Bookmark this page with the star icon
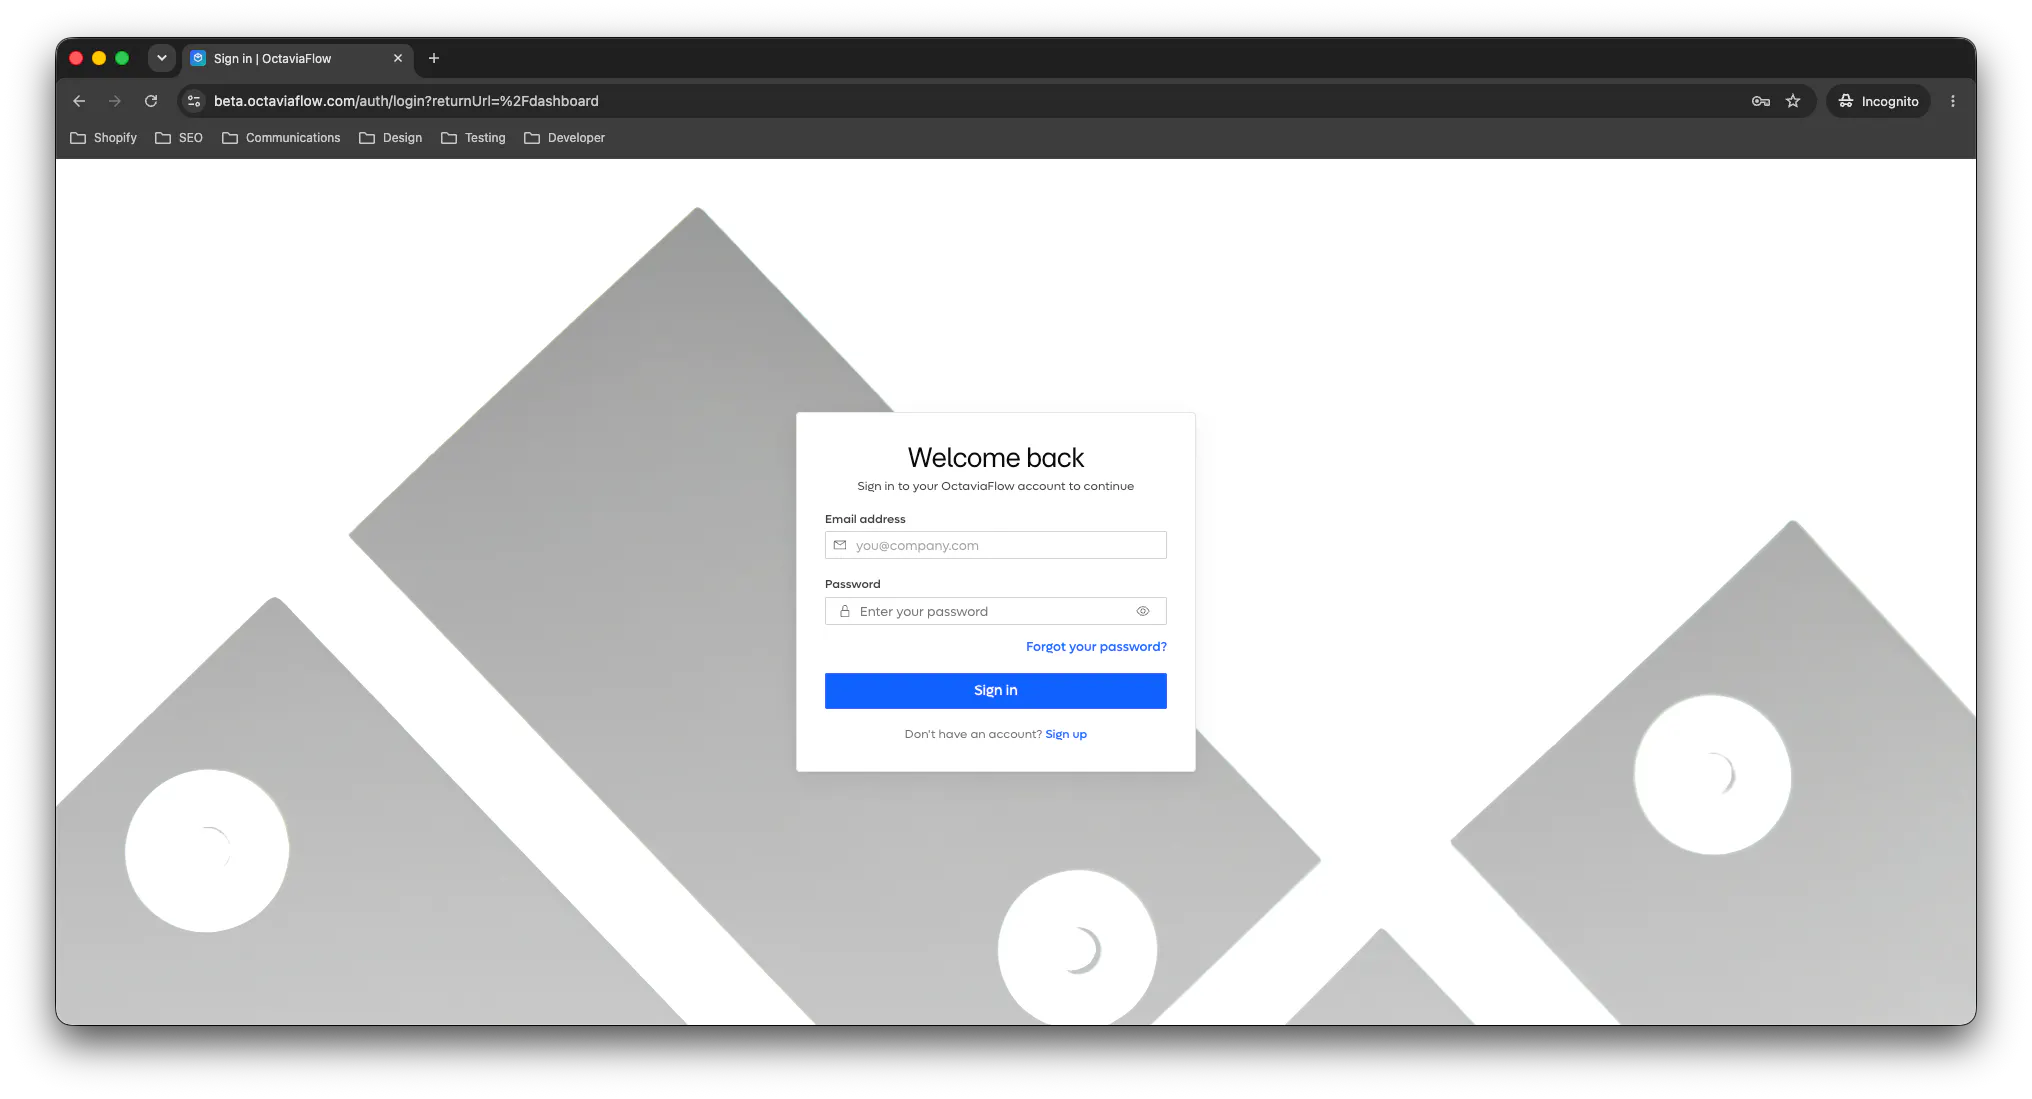Viewport: 2032px width, 1099px height. 1793,101
